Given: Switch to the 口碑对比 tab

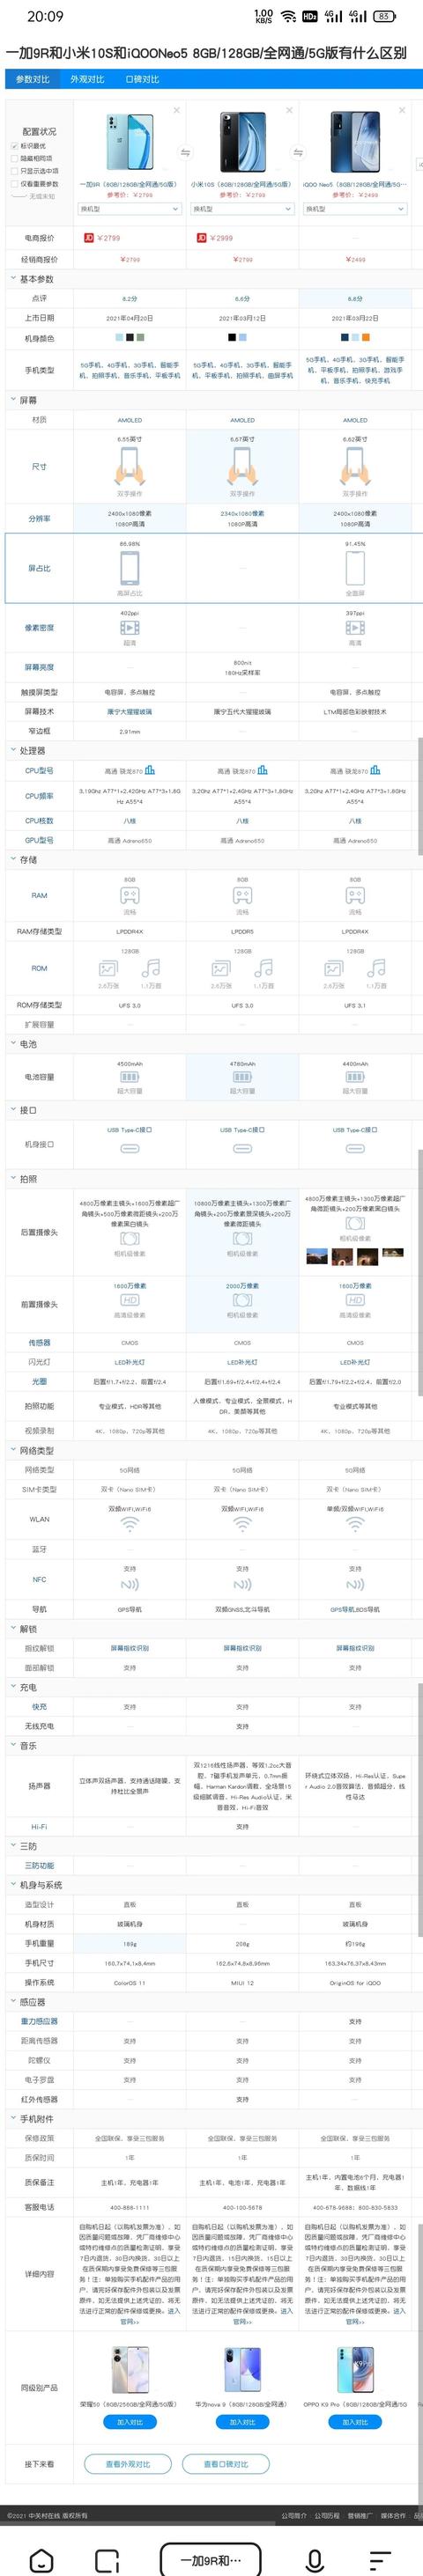Looking at the screenshot, I should 142,79.
